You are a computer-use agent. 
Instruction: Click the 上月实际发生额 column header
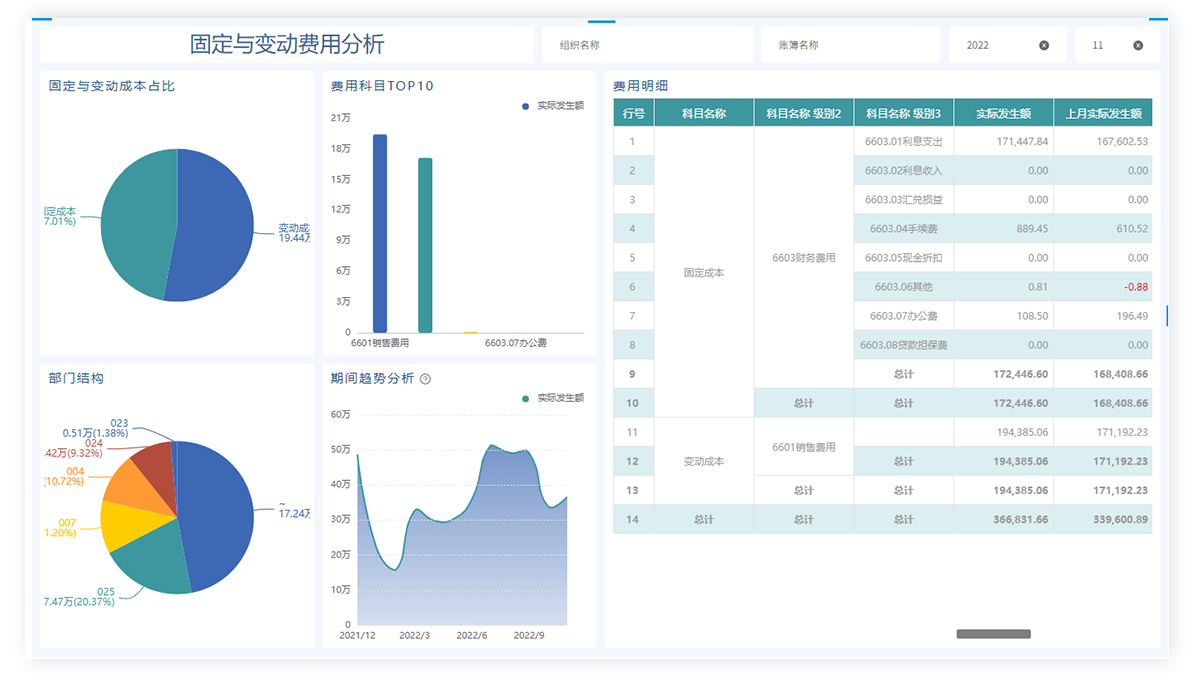coord(1102,113)
